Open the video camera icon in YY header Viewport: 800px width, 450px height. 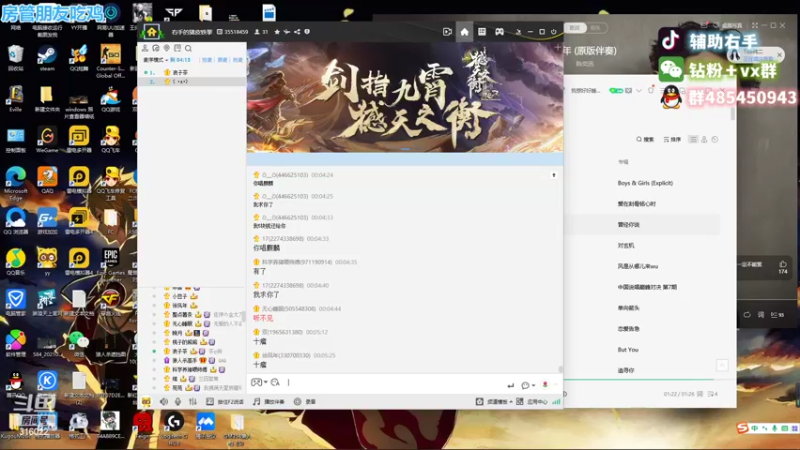pos(447,32)
